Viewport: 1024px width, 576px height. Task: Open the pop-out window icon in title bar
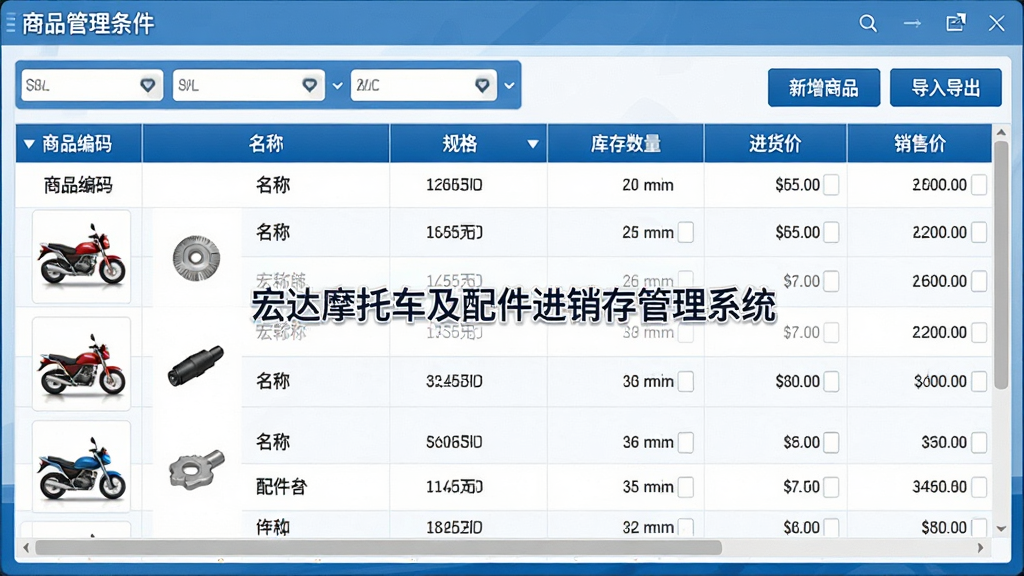coord(956,23)
